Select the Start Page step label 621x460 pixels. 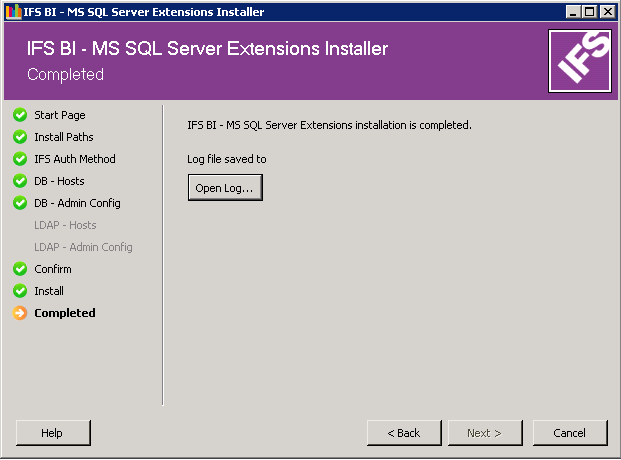[x=59, y=115]
